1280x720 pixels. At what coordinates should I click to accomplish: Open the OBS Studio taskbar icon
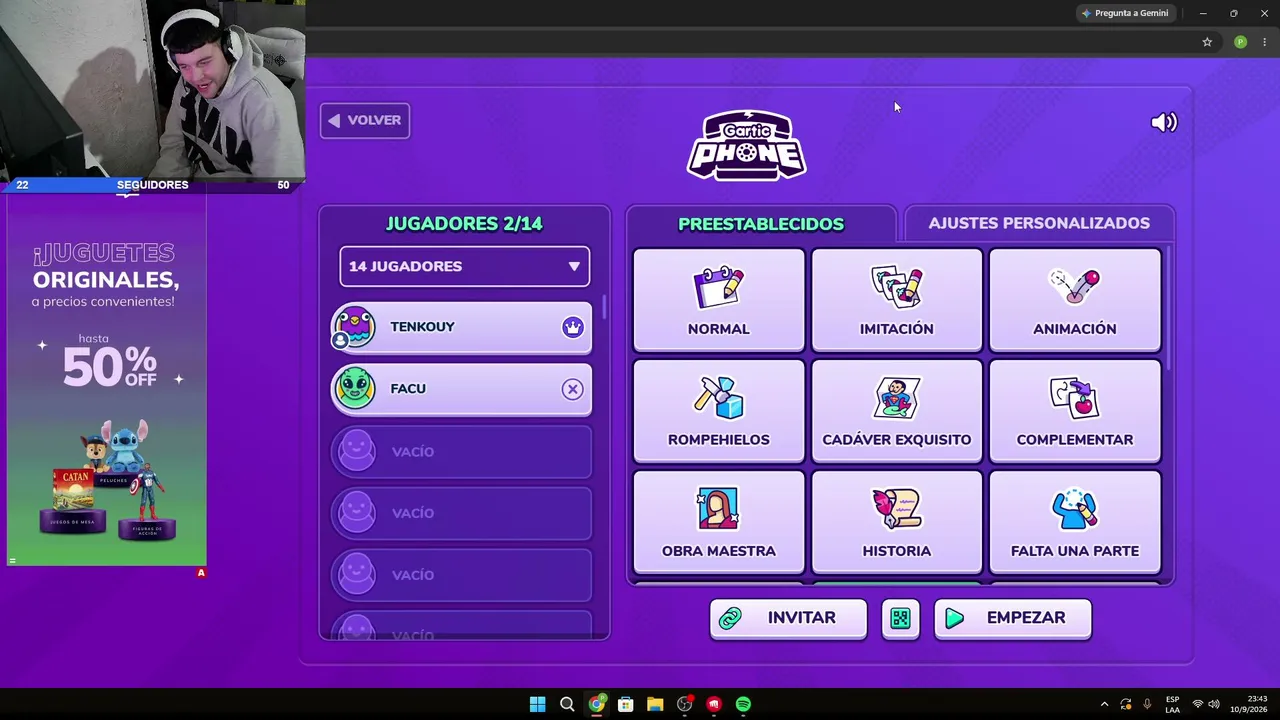[684, 704]
